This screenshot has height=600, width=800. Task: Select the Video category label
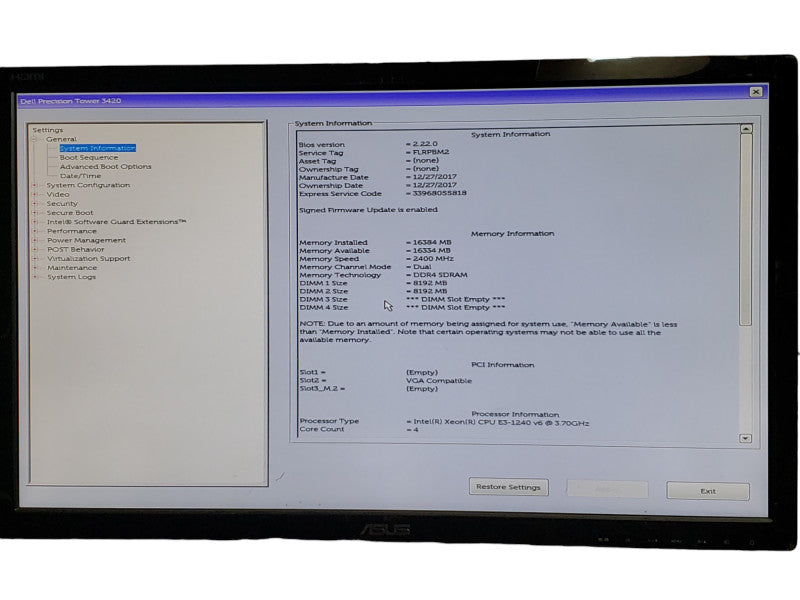point(58,194)
